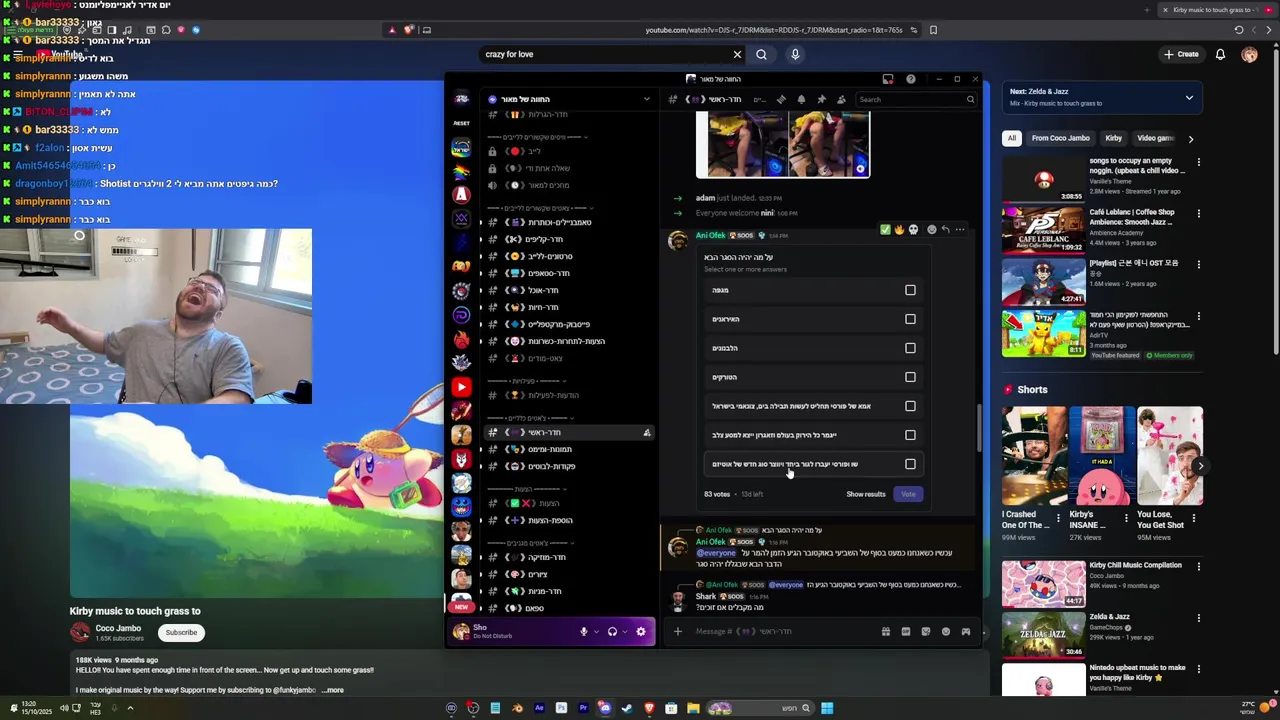Viewport: 1280px width, 720px height.
Task: Focus Discord message input box
Action: click(780, 631)
